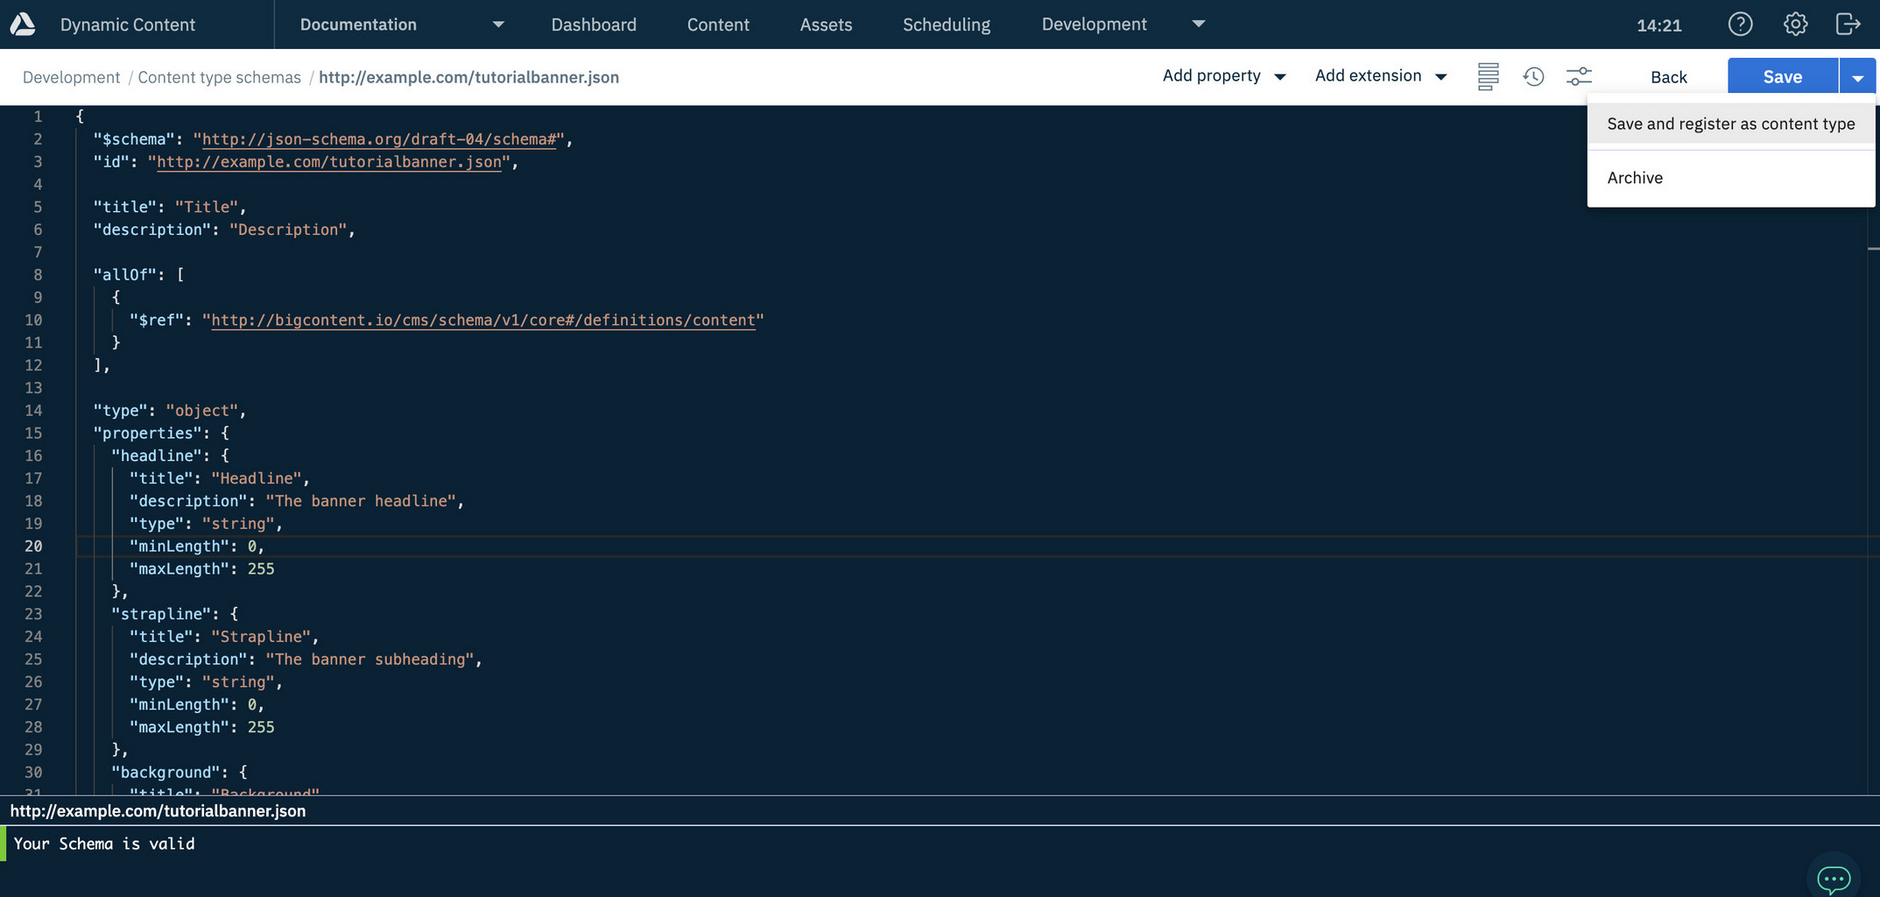The image size is (1880, 897).
Task: Open the Development breadcrumb link
Action: [71, 77]
